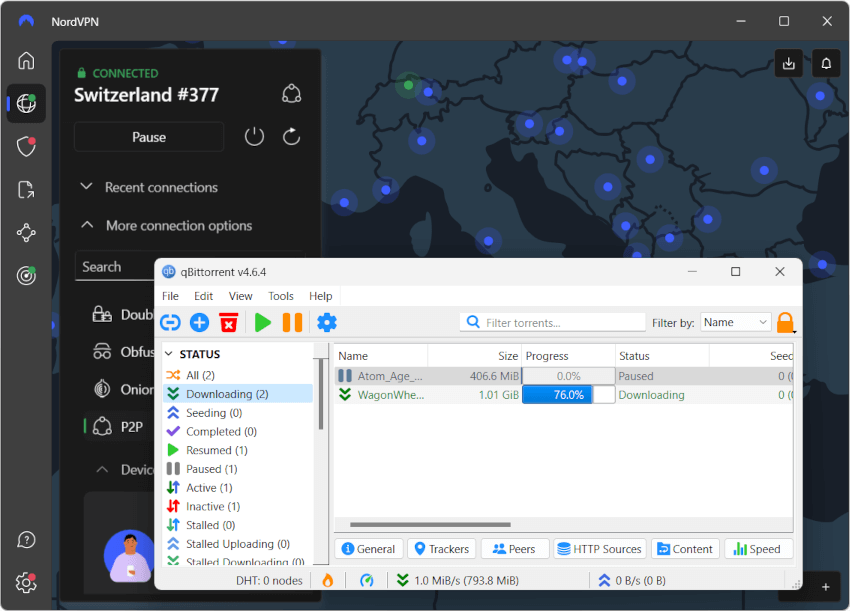Collapse the Devices section chevron
The image size is (850, 611).
coord(102,469)
